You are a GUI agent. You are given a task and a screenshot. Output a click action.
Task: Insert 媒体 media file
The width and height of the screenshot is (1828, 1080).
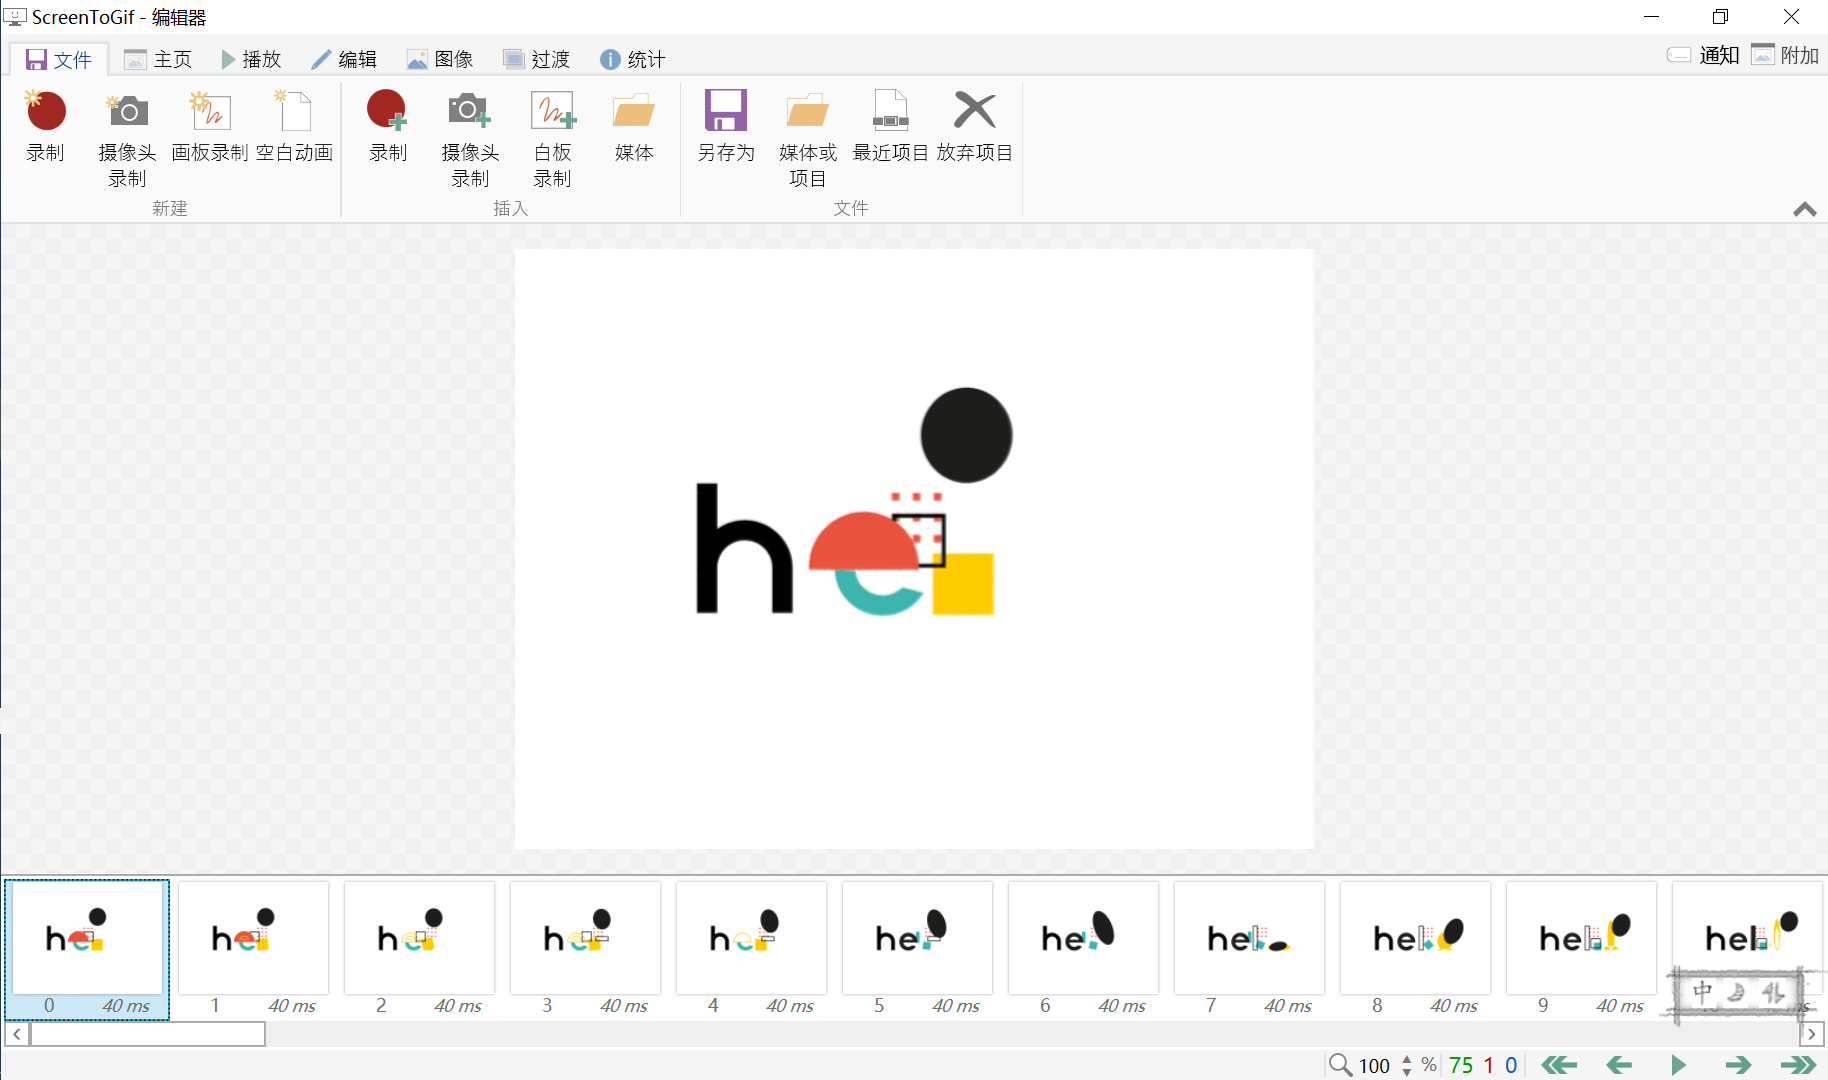[634, 126]
